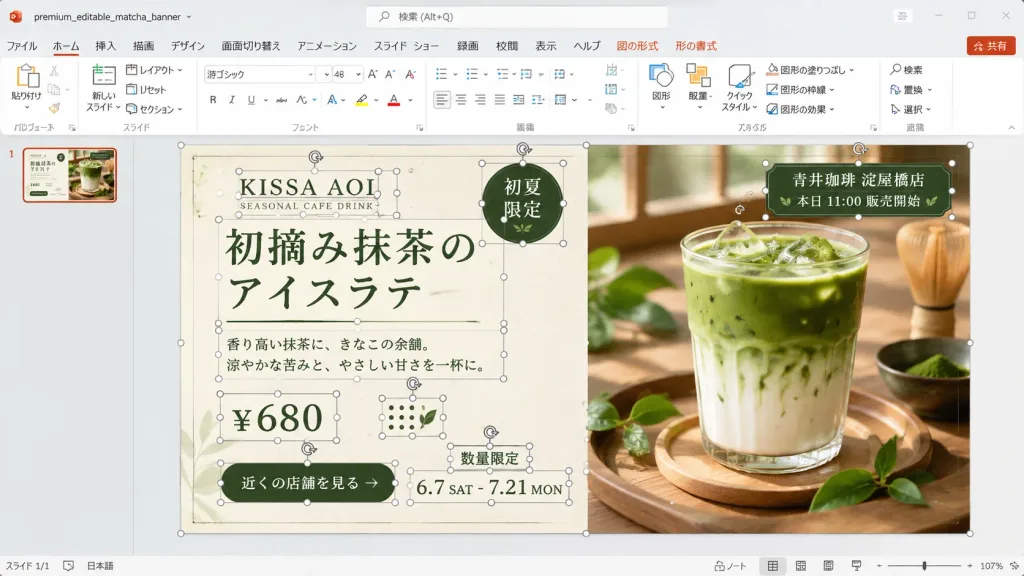
Task: Click the search box (検索 Alt+Q)
Action: point(517,16)
